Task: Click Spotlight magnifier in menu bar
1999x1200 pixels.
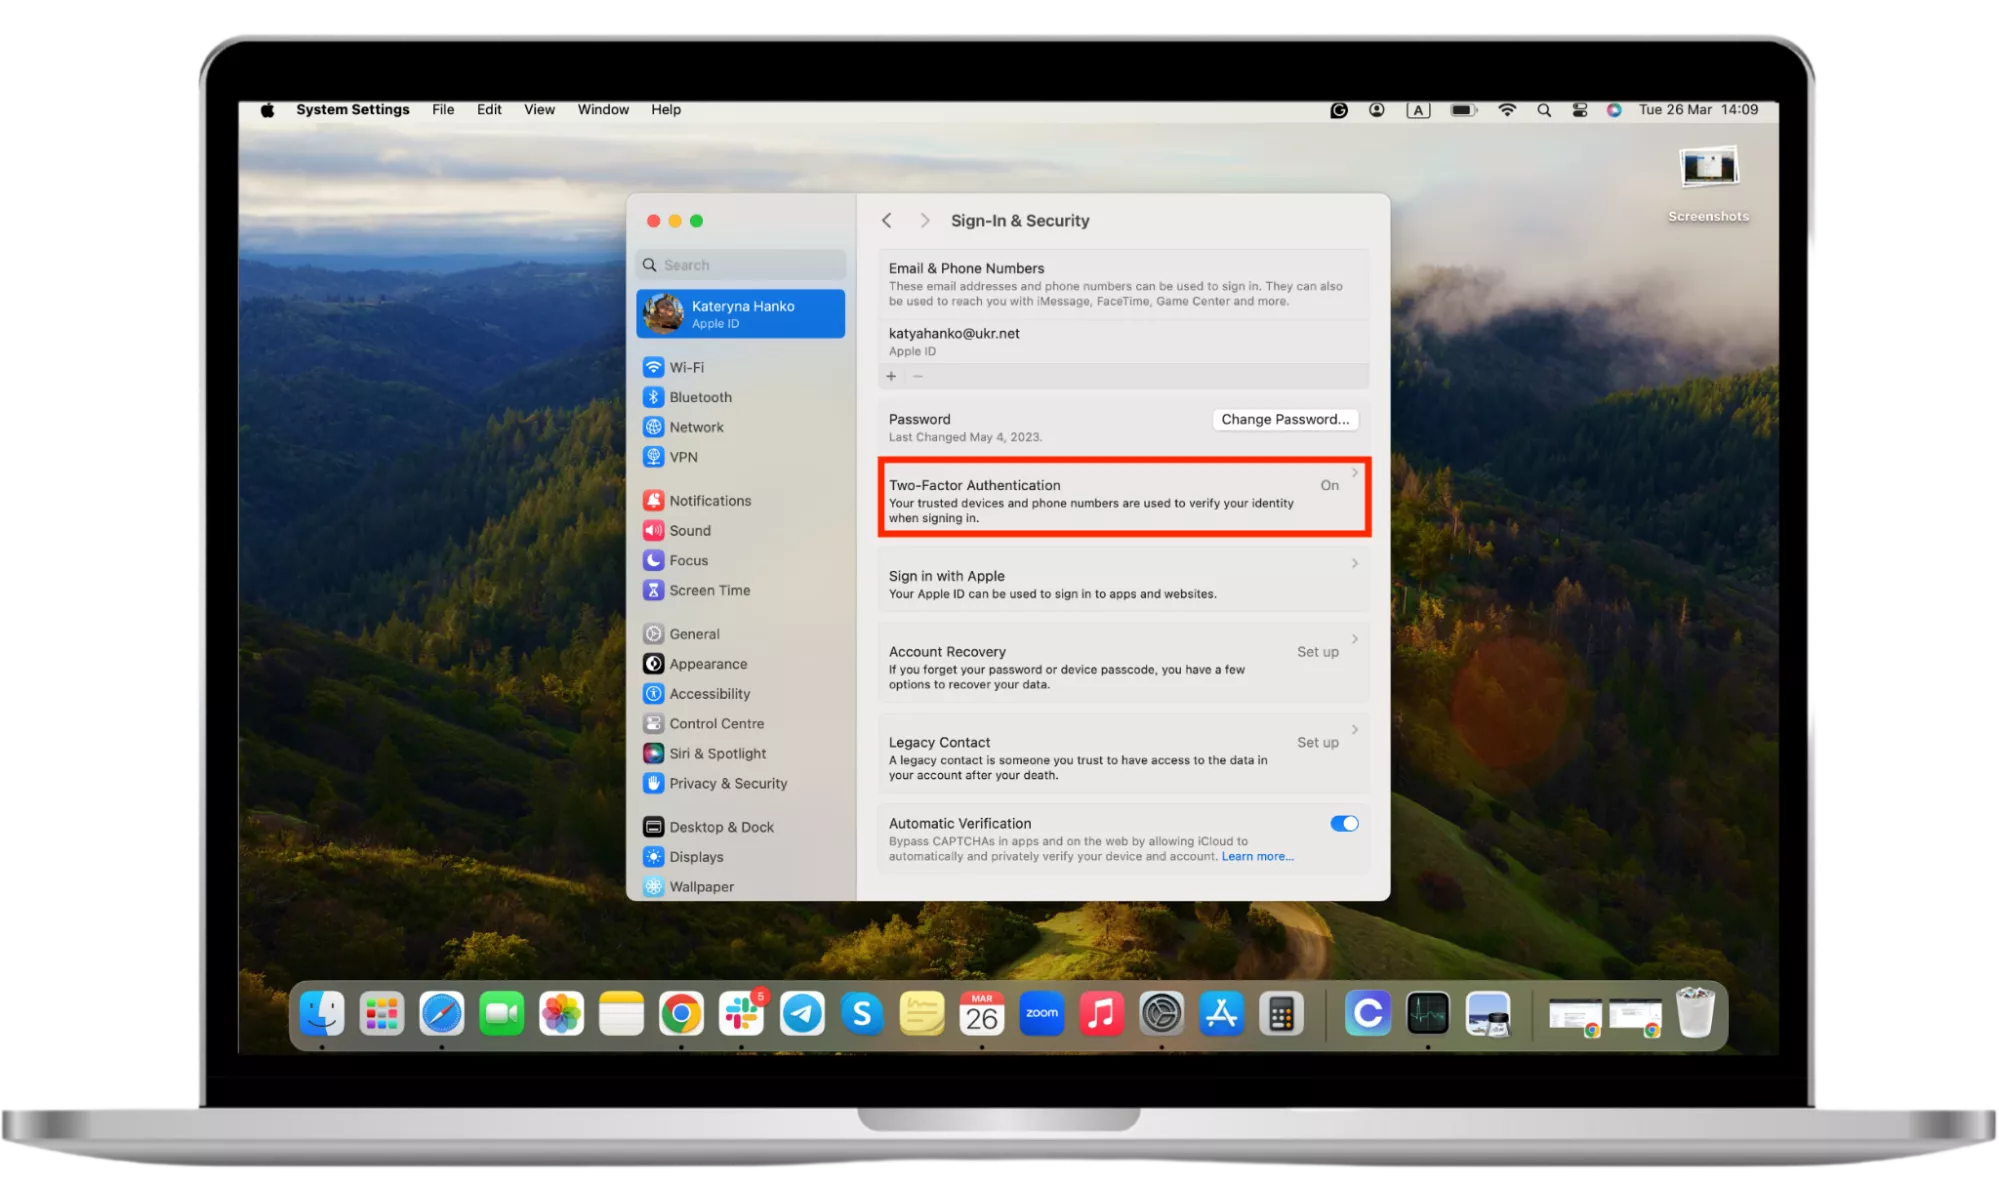Action: coord(1543,110)
